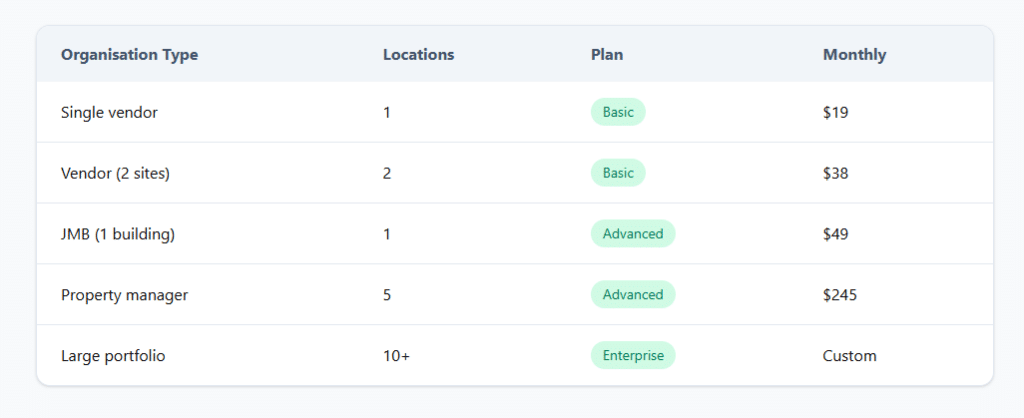Click the Organisation Type column header
Screen dimensions: 1024x418
coord(129,55)
